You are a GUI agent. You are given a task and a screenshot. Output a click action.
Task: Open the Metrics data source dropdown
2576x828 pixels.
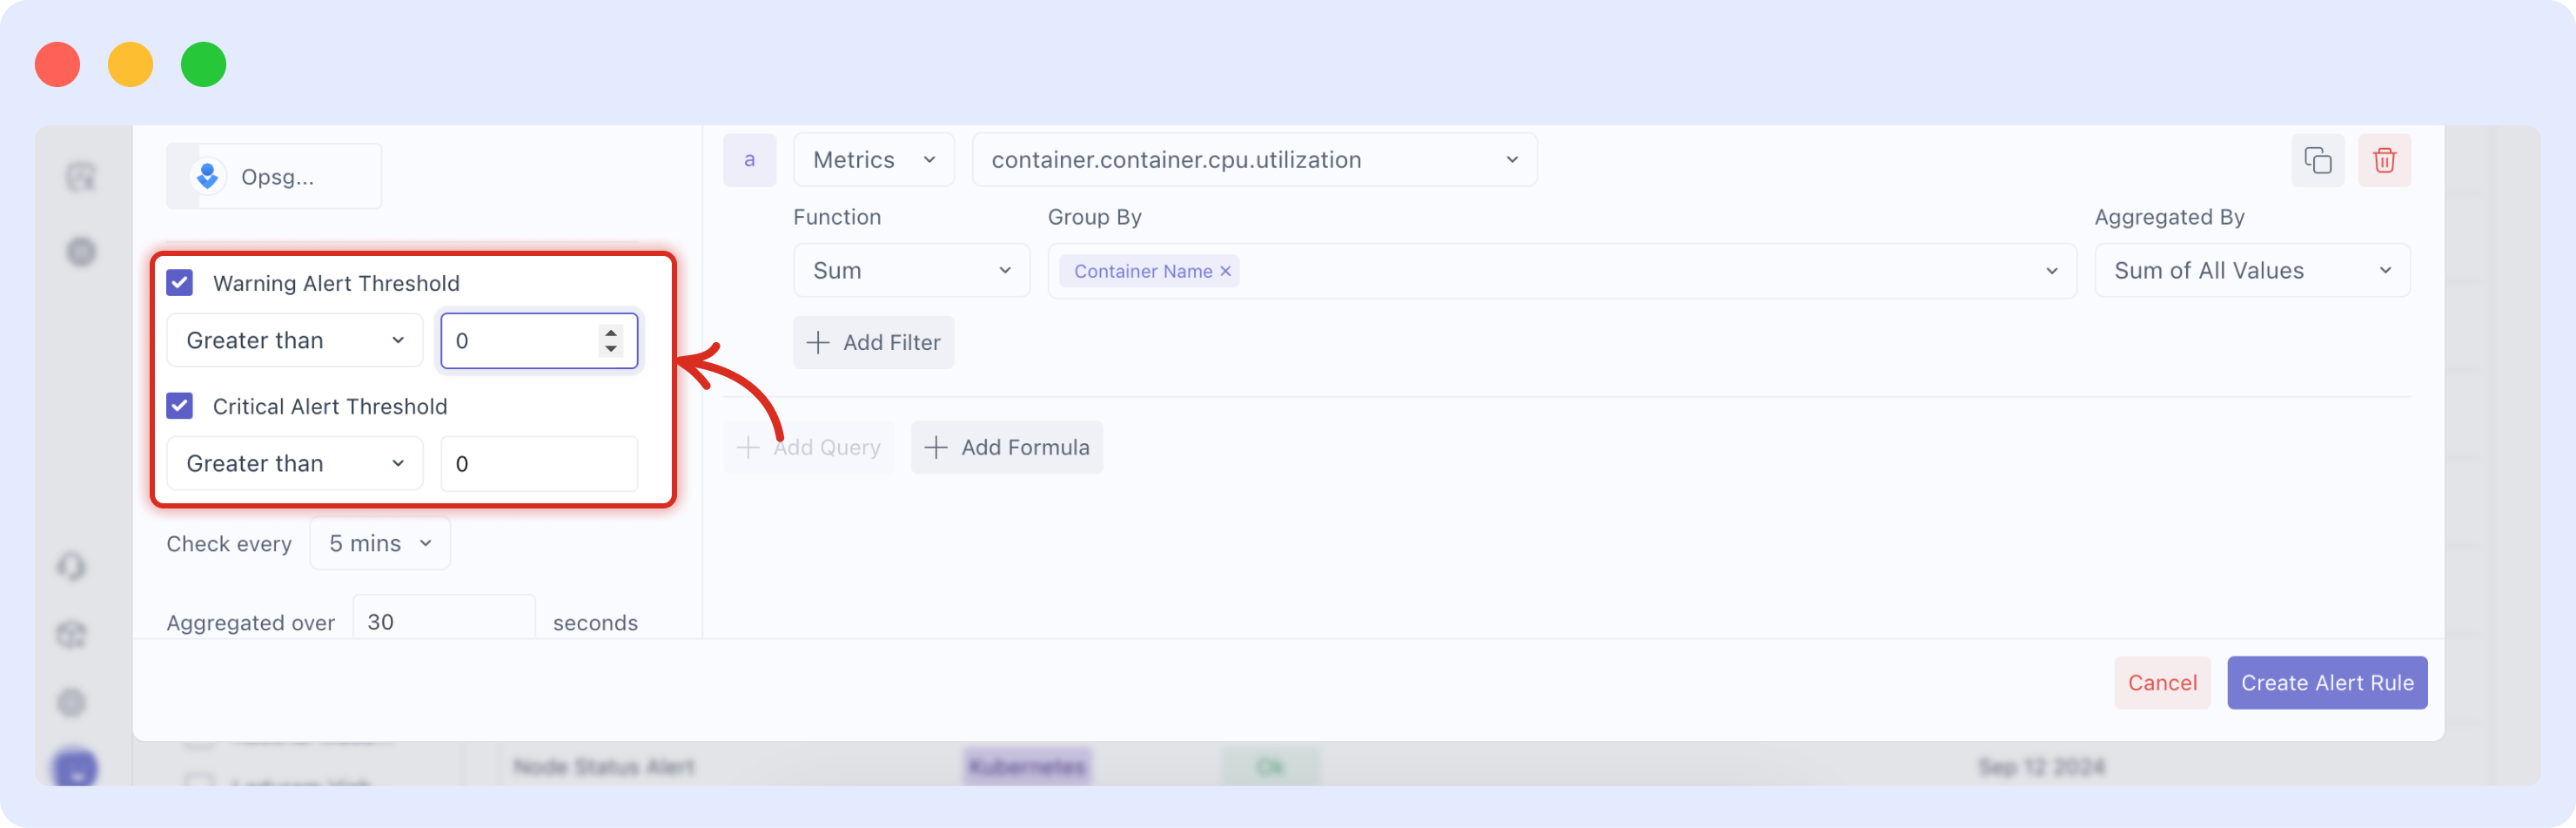(873, 160)
